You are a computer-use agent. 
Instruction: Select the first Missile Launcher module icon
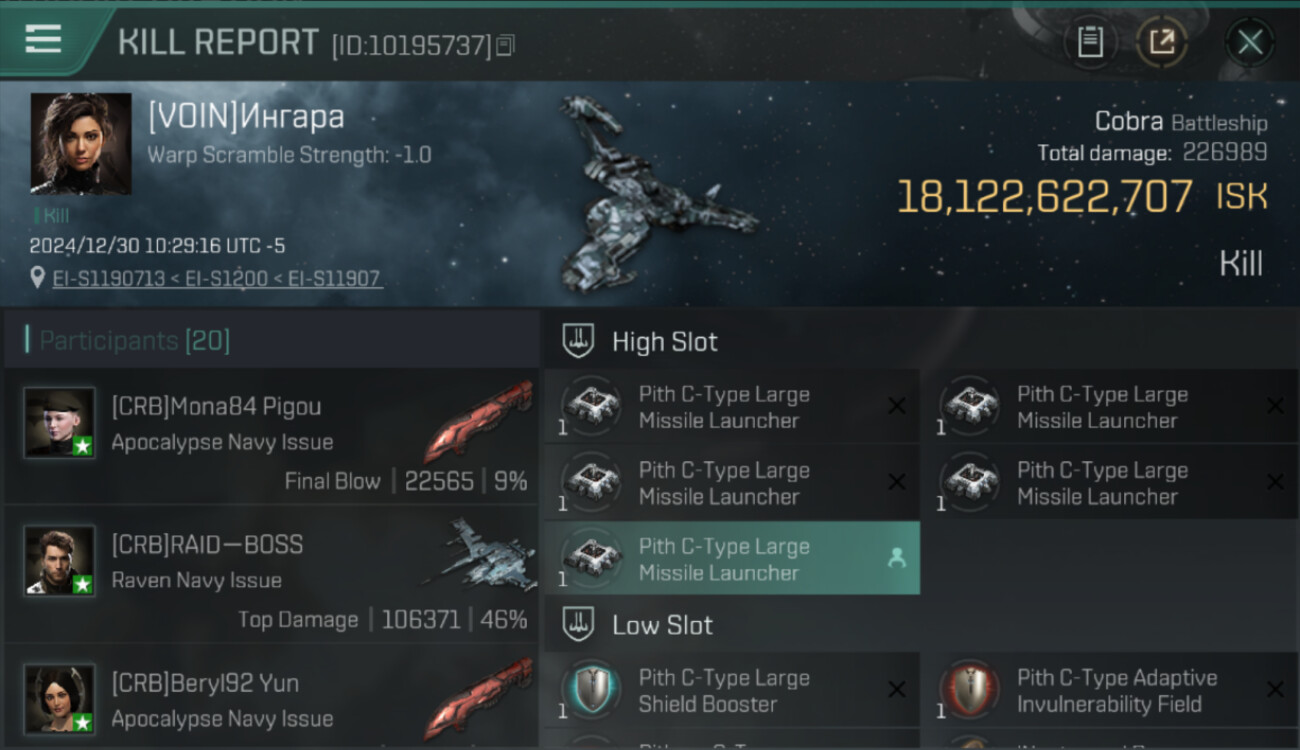[592, 407]
